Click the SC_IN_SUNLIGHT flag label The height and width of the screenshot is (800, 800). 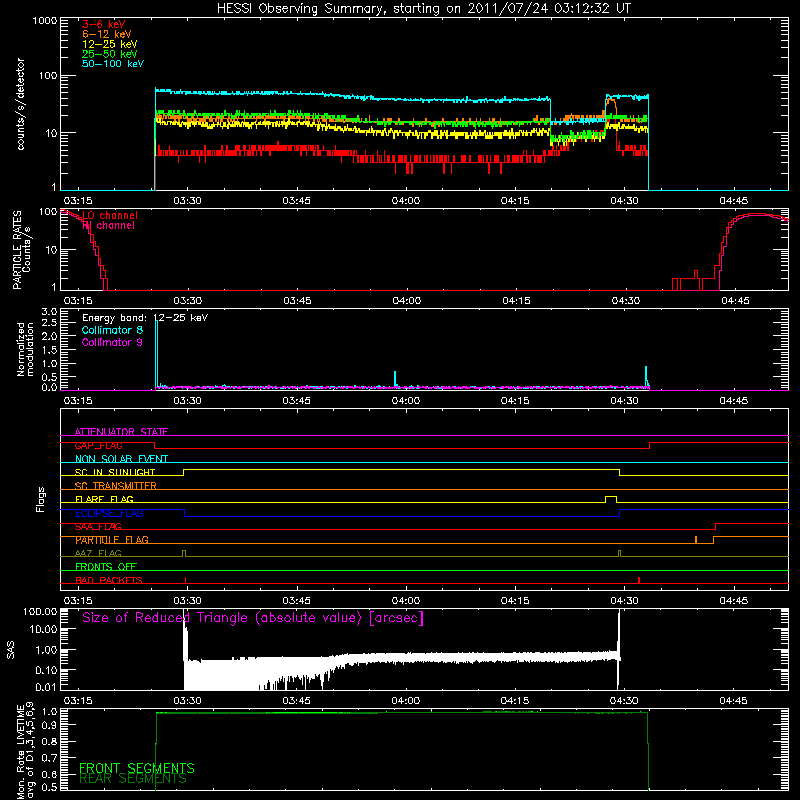point(115,472)
